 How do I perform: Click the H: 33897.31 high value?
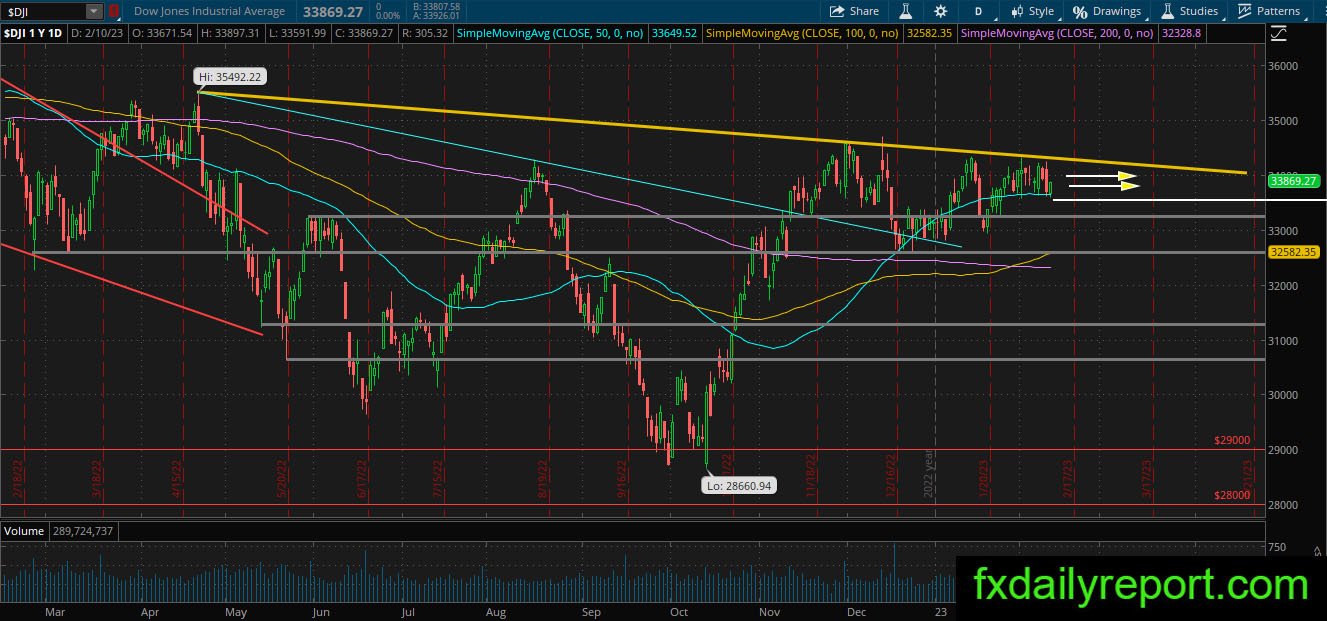(x=232, y=33)
